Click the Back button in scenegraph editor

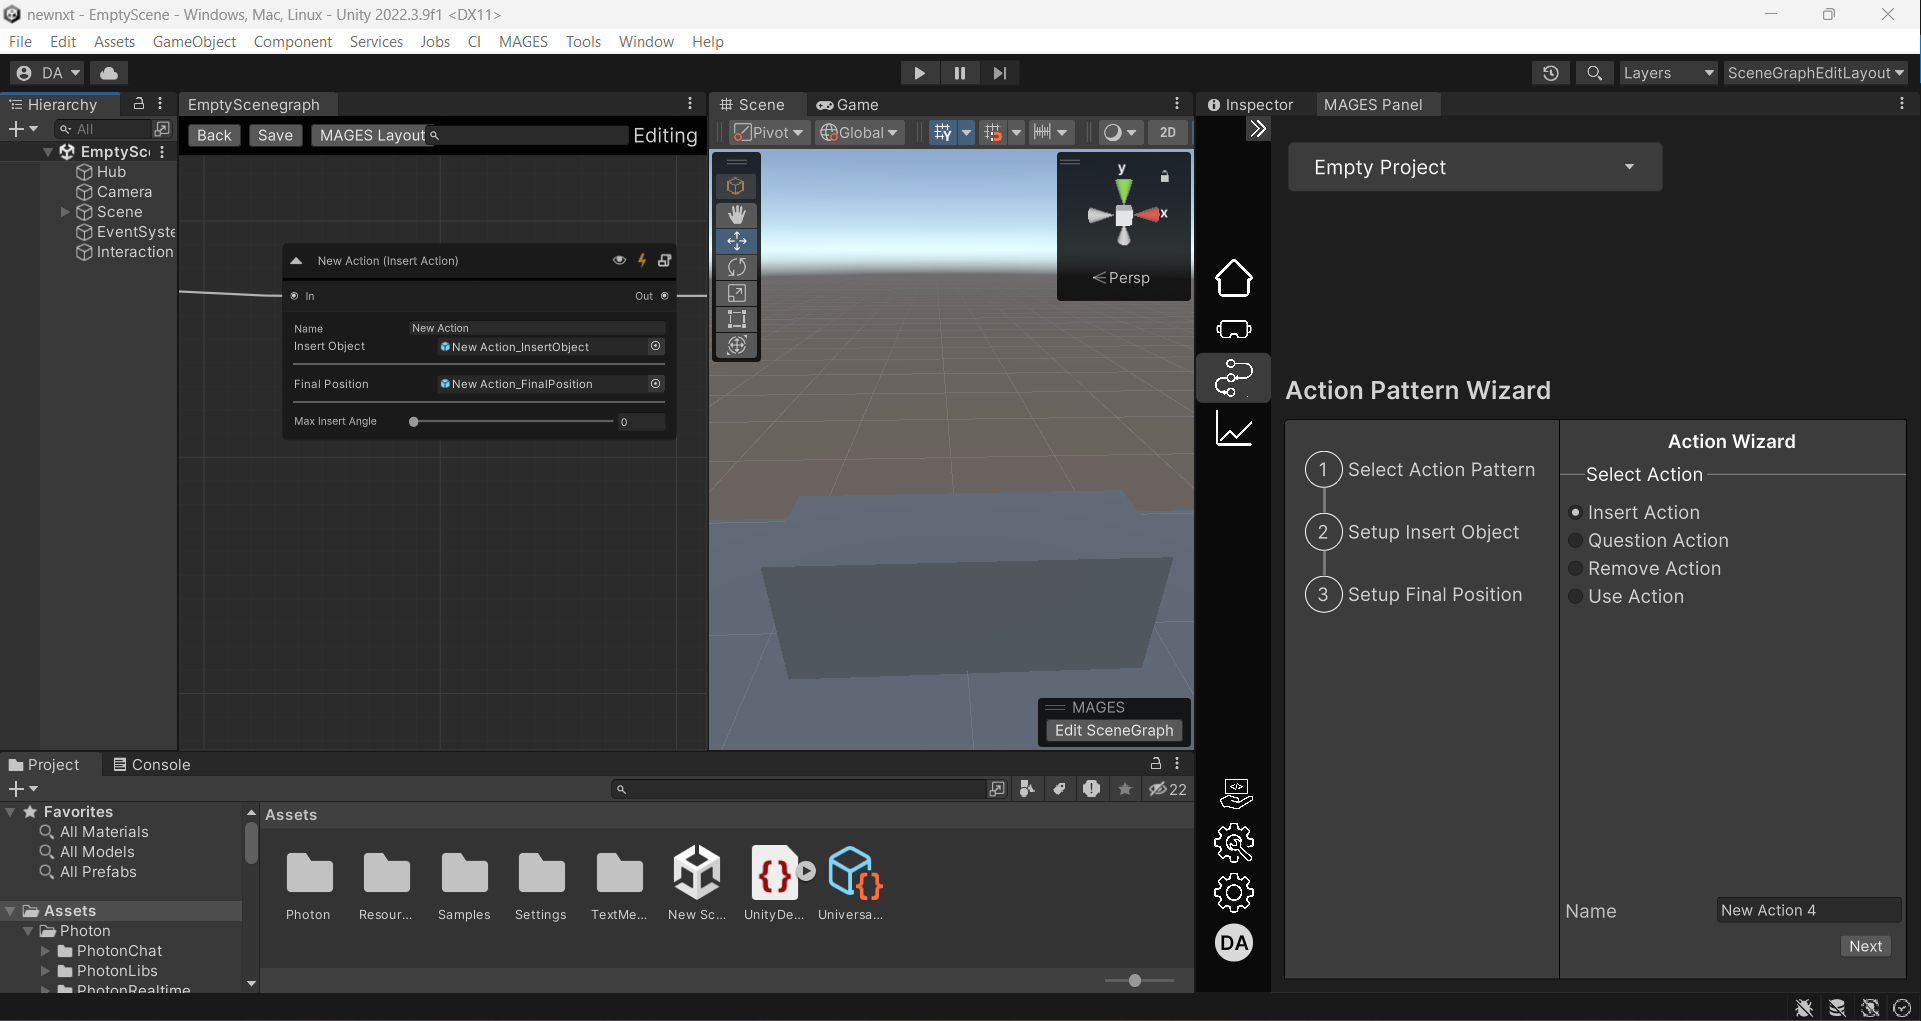tap(214, 135)
